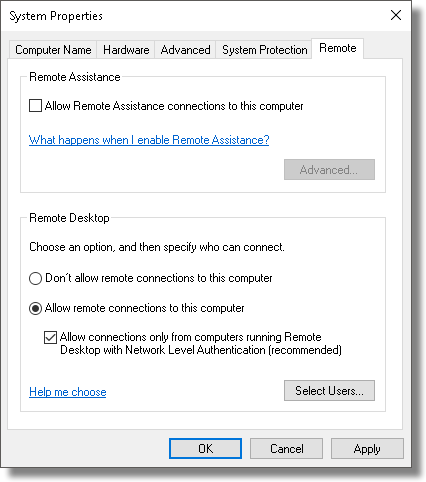
Task: Choose Allow remote connections to this computer
Action: pos(35,308)
